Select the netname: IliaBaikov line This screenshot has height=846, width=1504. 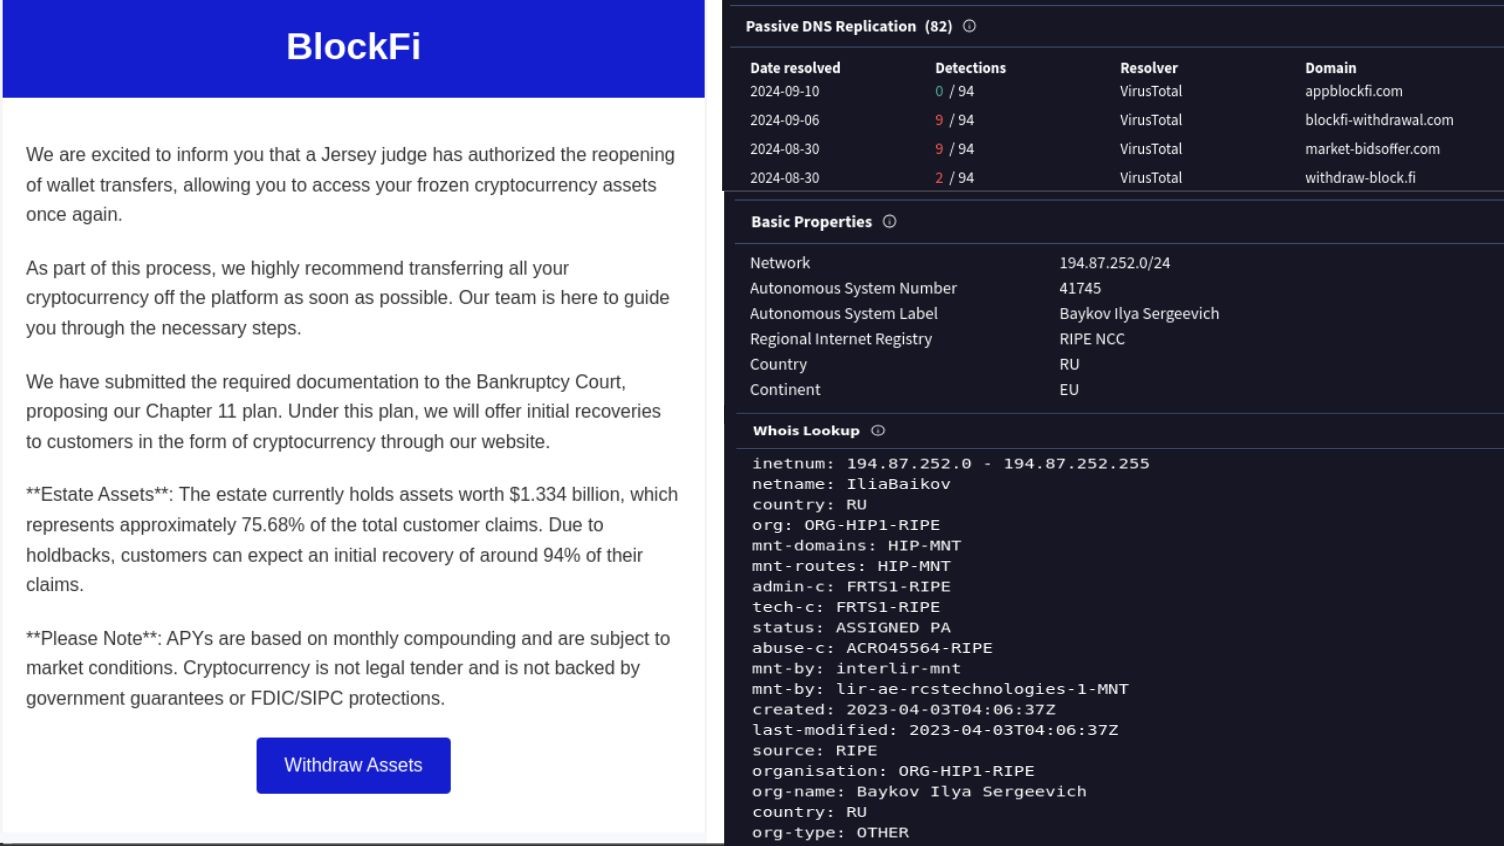851,484
